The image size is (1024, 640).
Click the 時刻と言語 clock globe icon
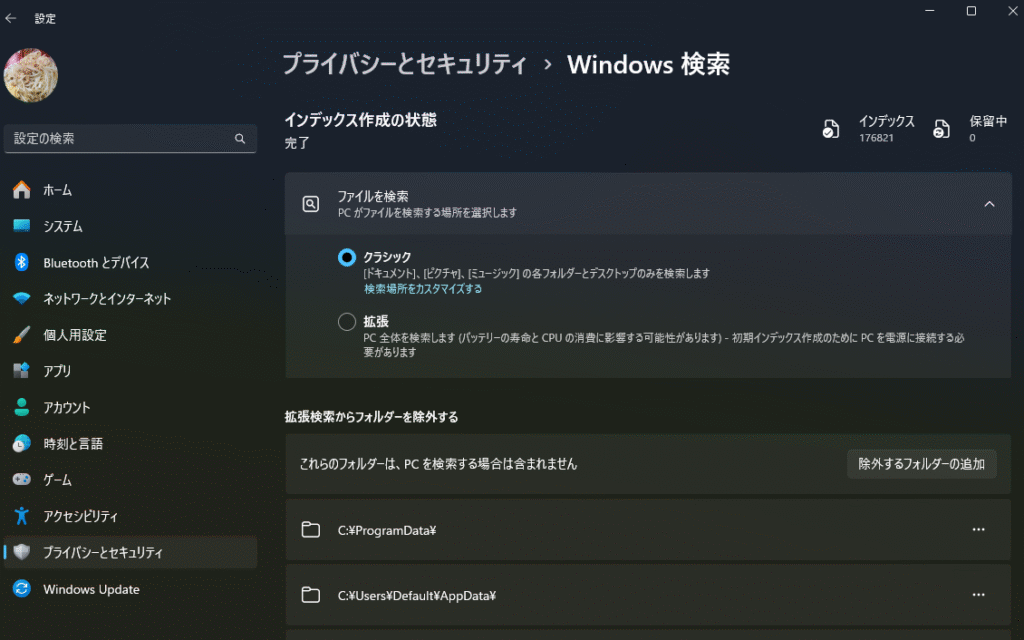click(x=22, y=443)
